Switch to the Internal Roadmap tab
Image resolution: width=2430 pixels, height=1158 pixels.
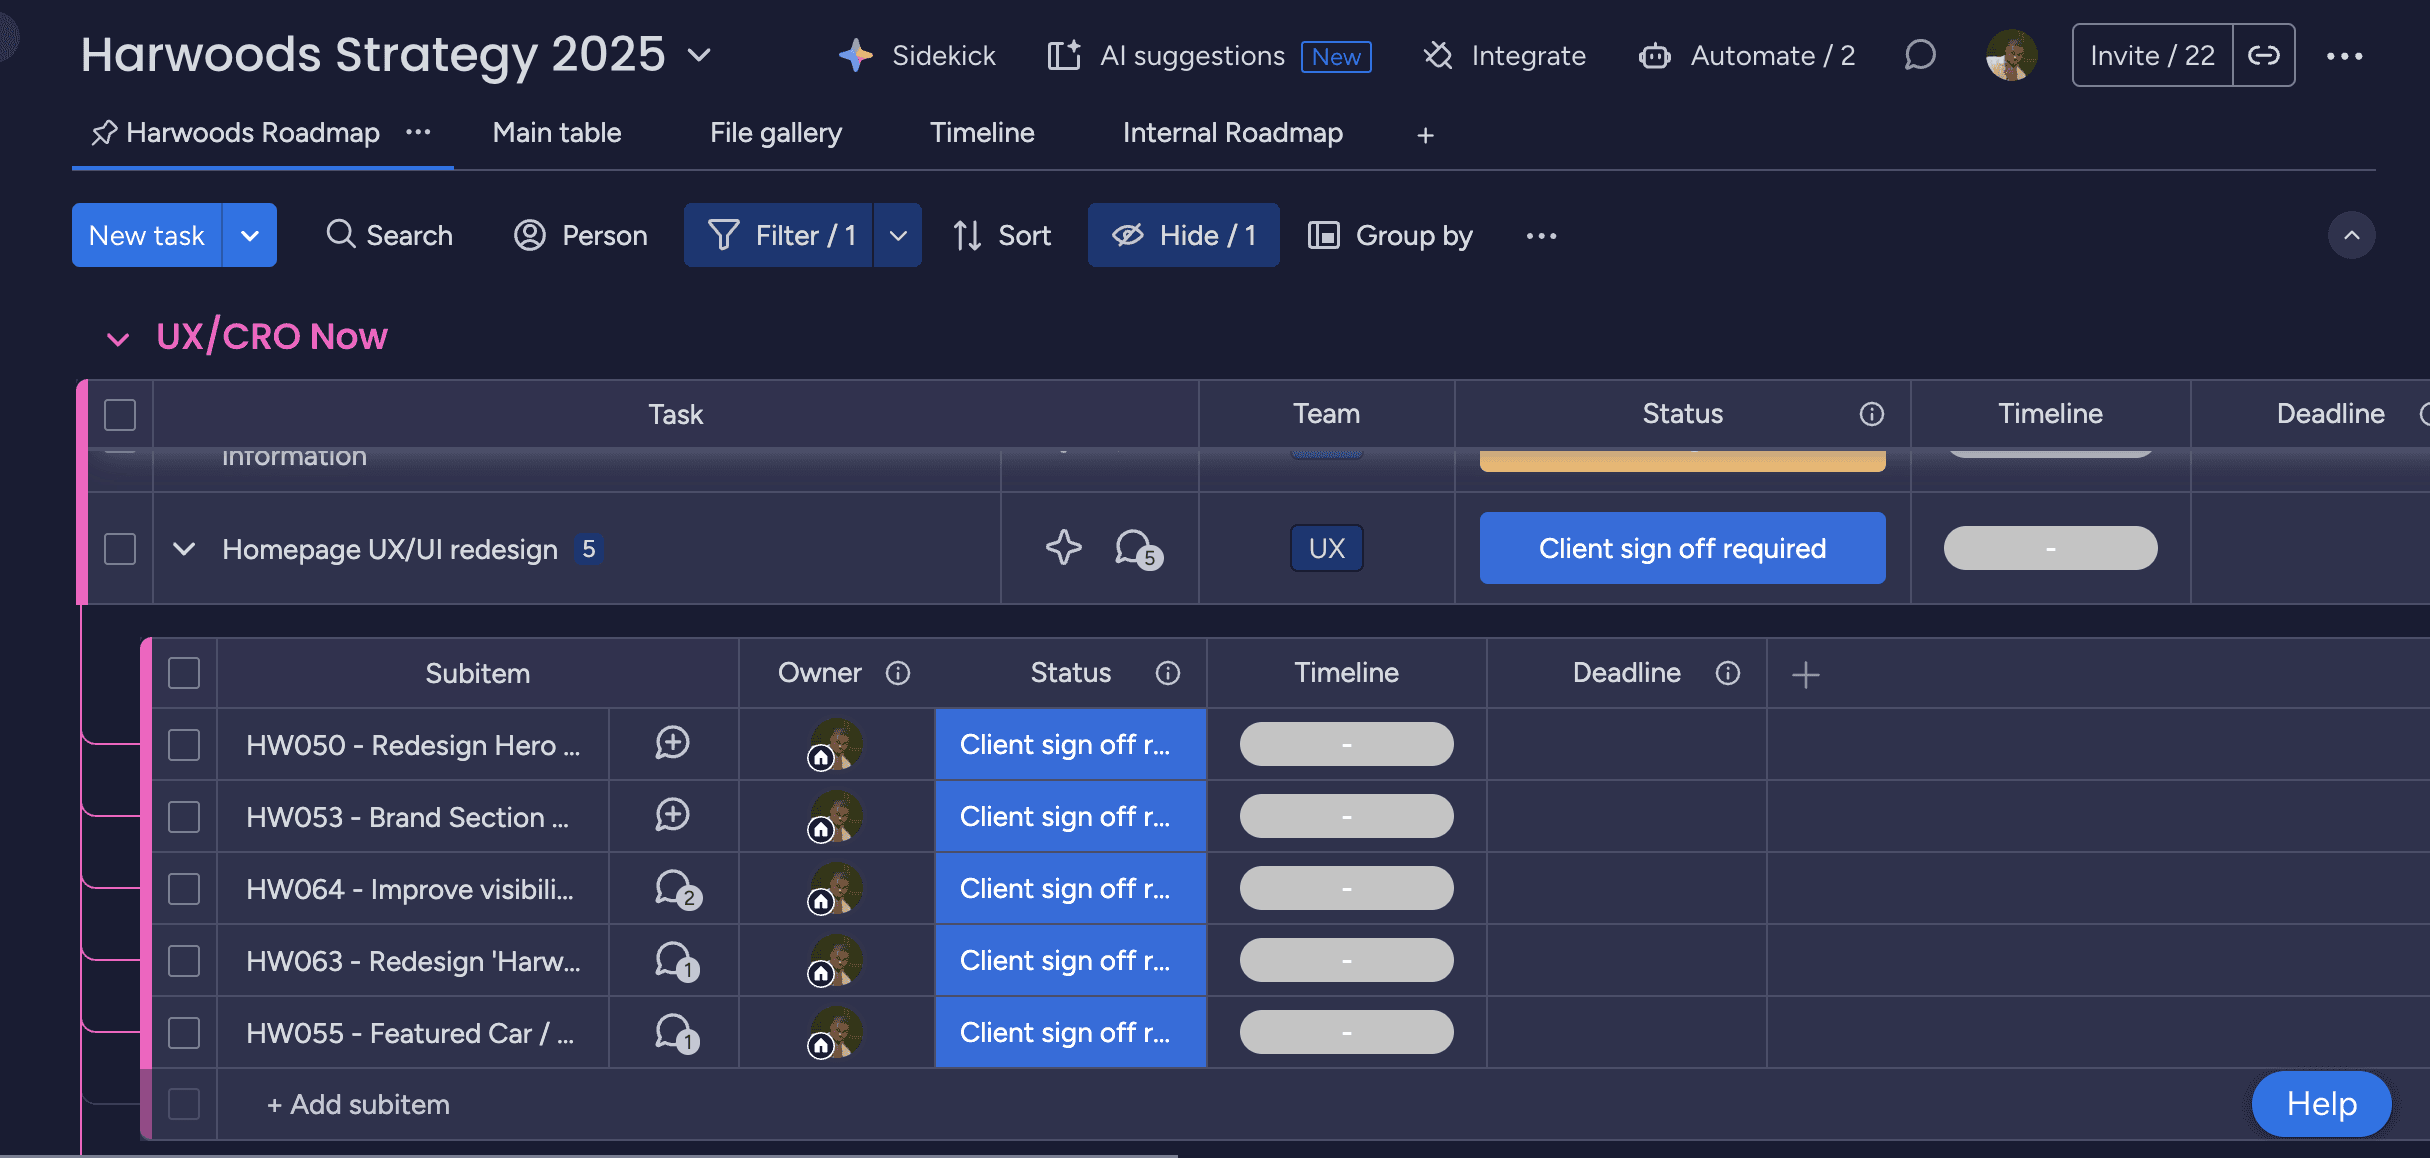(x=1232, y=133)
